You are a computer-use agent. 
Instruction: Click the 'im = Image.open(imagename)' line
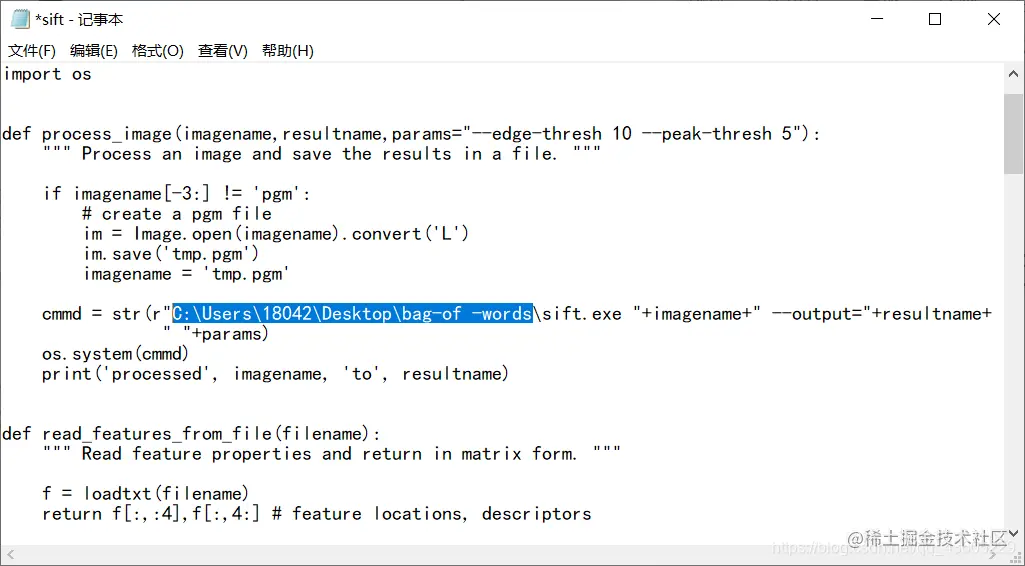[276, 234]
